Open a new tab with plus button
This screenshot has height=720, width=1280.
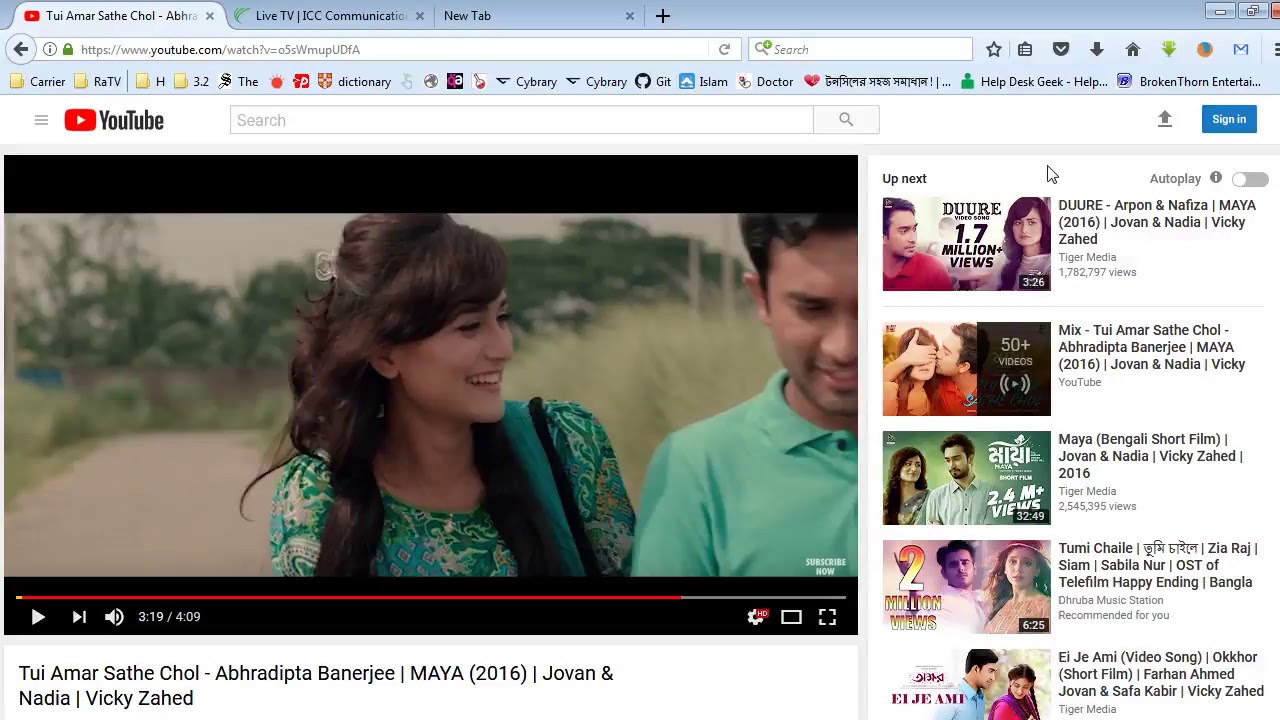point(663,16)
